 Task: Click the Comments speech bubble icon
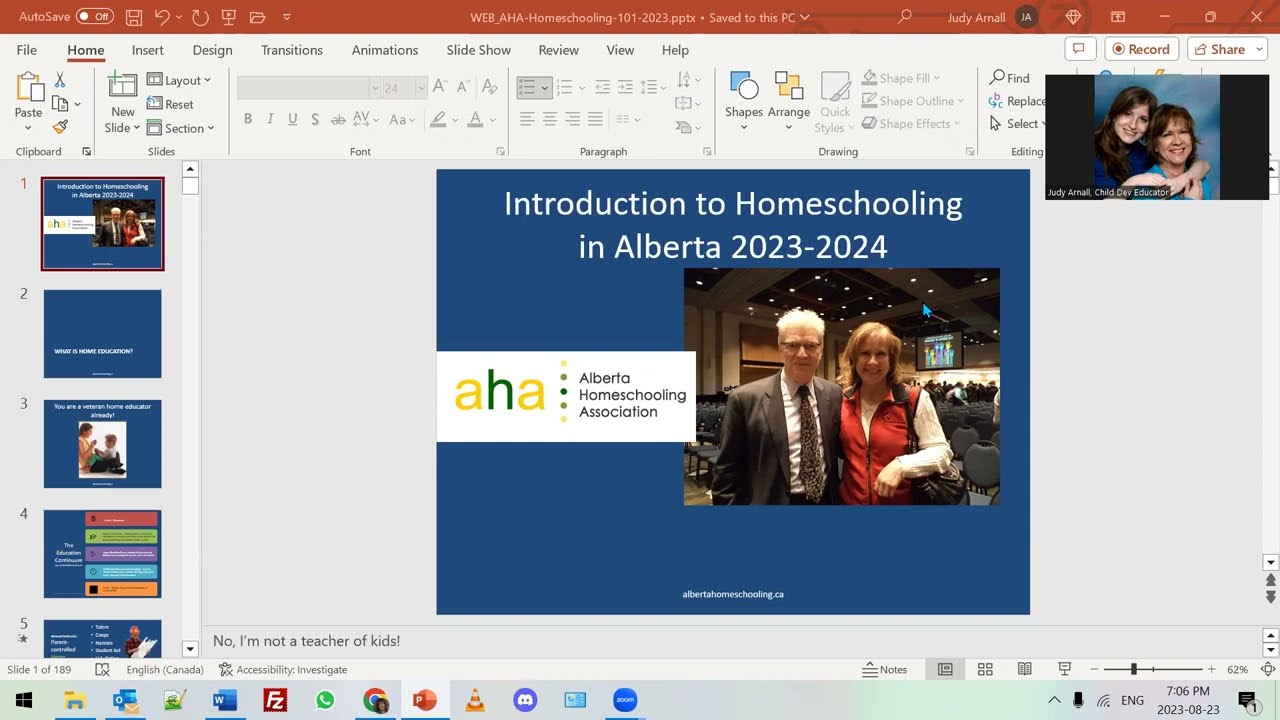pos(1078,49)
